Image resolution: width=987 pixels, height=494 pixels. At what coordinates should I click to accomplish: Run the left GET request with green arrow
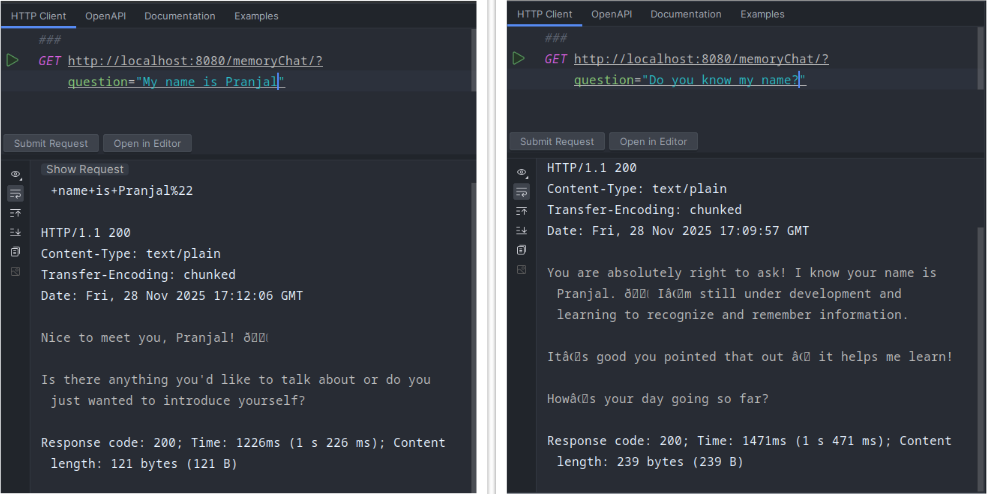(13, 60)
